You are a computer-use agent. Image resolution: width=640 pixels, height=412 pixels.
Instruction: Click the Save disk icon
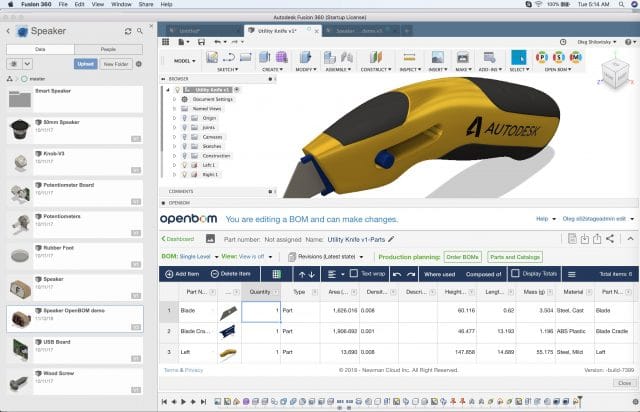coord(201,42)
